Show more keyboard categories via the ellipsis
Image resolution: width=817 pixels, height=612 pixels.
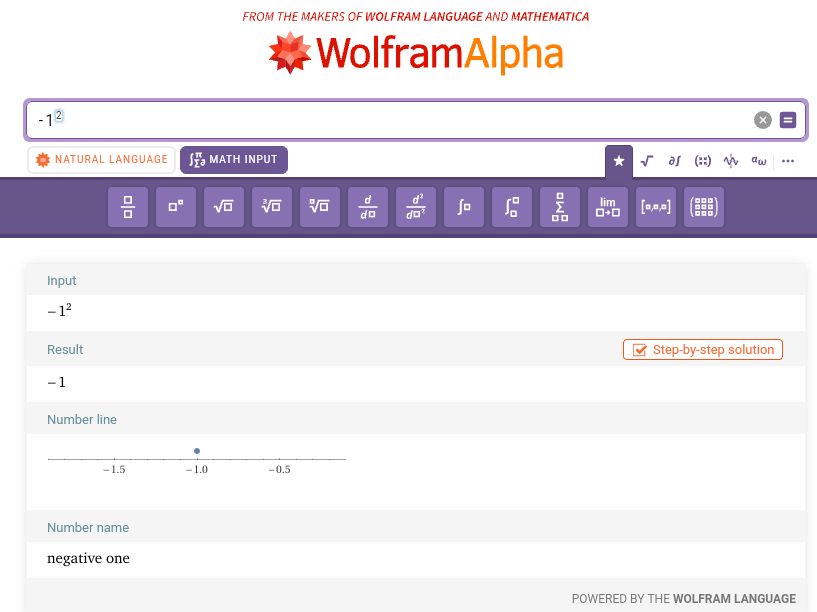[x=788, y=161]
